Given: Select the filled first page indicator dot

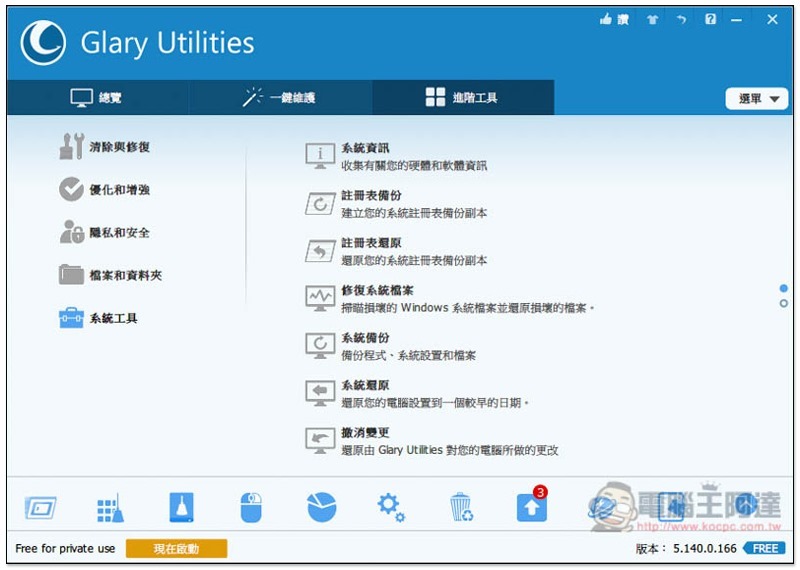Looking at the screenshot, I should (784, 288).
